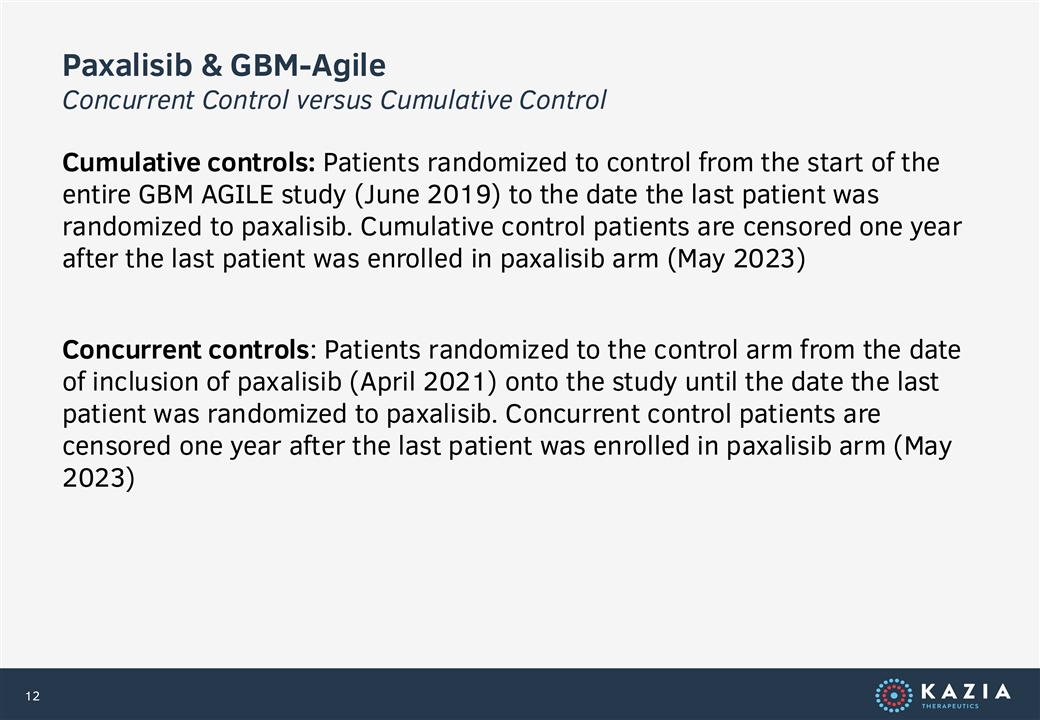Screen dimensions: 1040x720
Task: Click the line starting 'patient was randomized to paxalisib'
Action: pyautogui.click(x=471, y=414)
